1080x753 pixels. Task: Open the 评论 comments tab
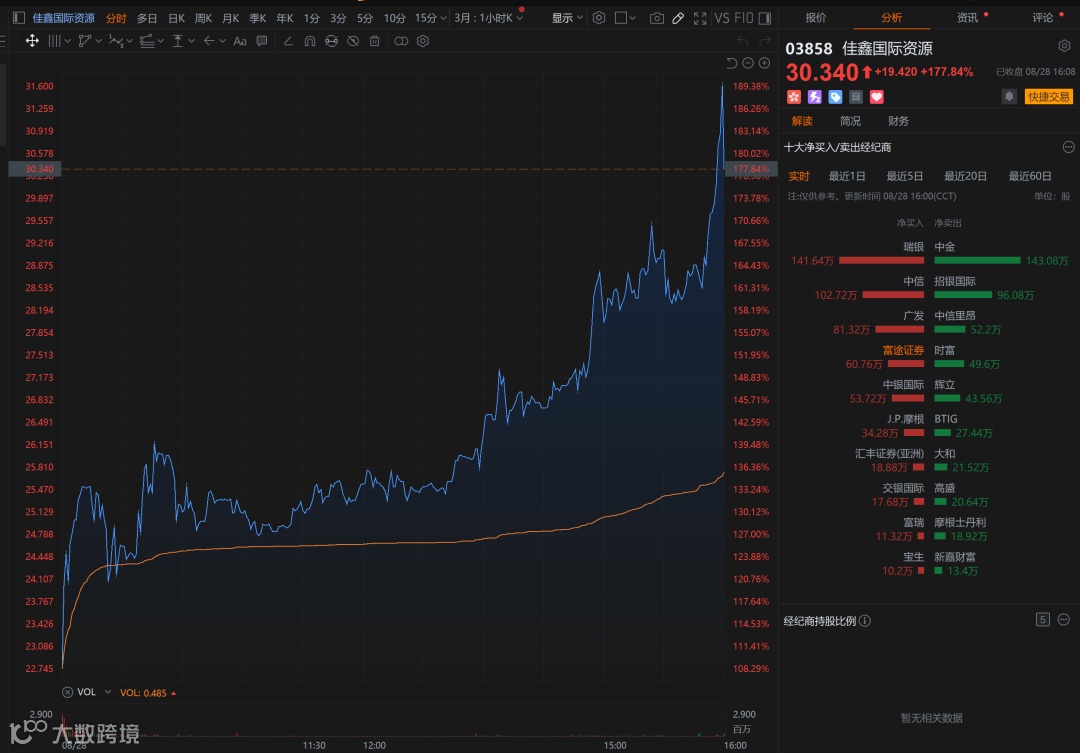(x=1043, y=17)
